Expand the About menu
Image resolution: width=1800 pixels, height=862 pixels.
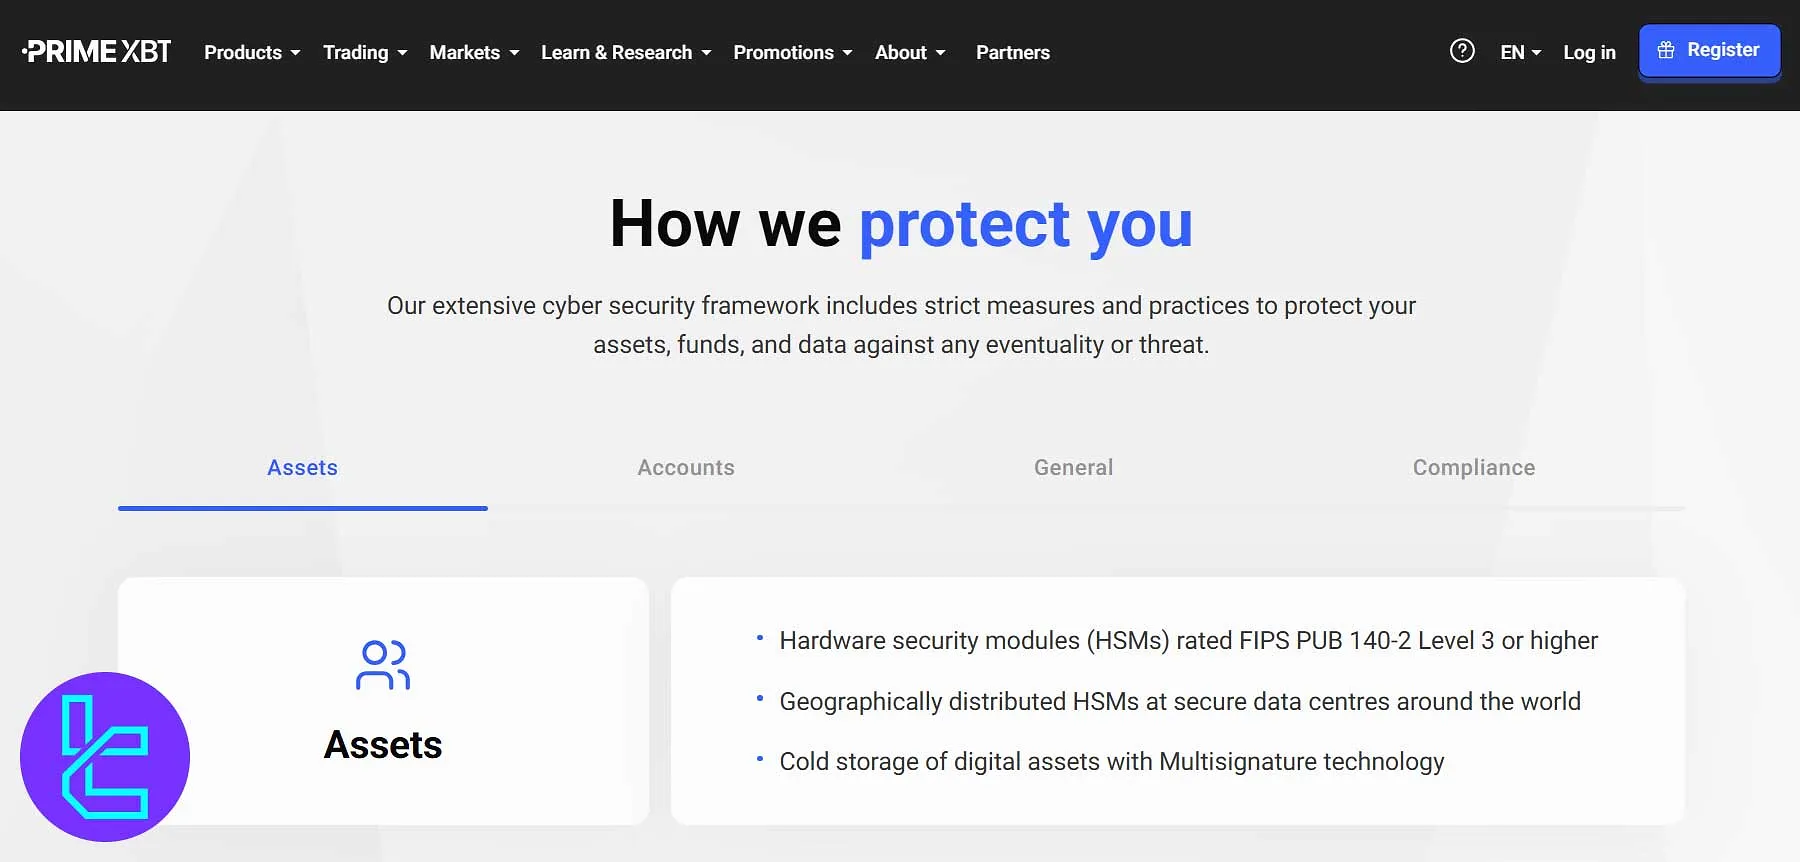[x=909, y=52]
